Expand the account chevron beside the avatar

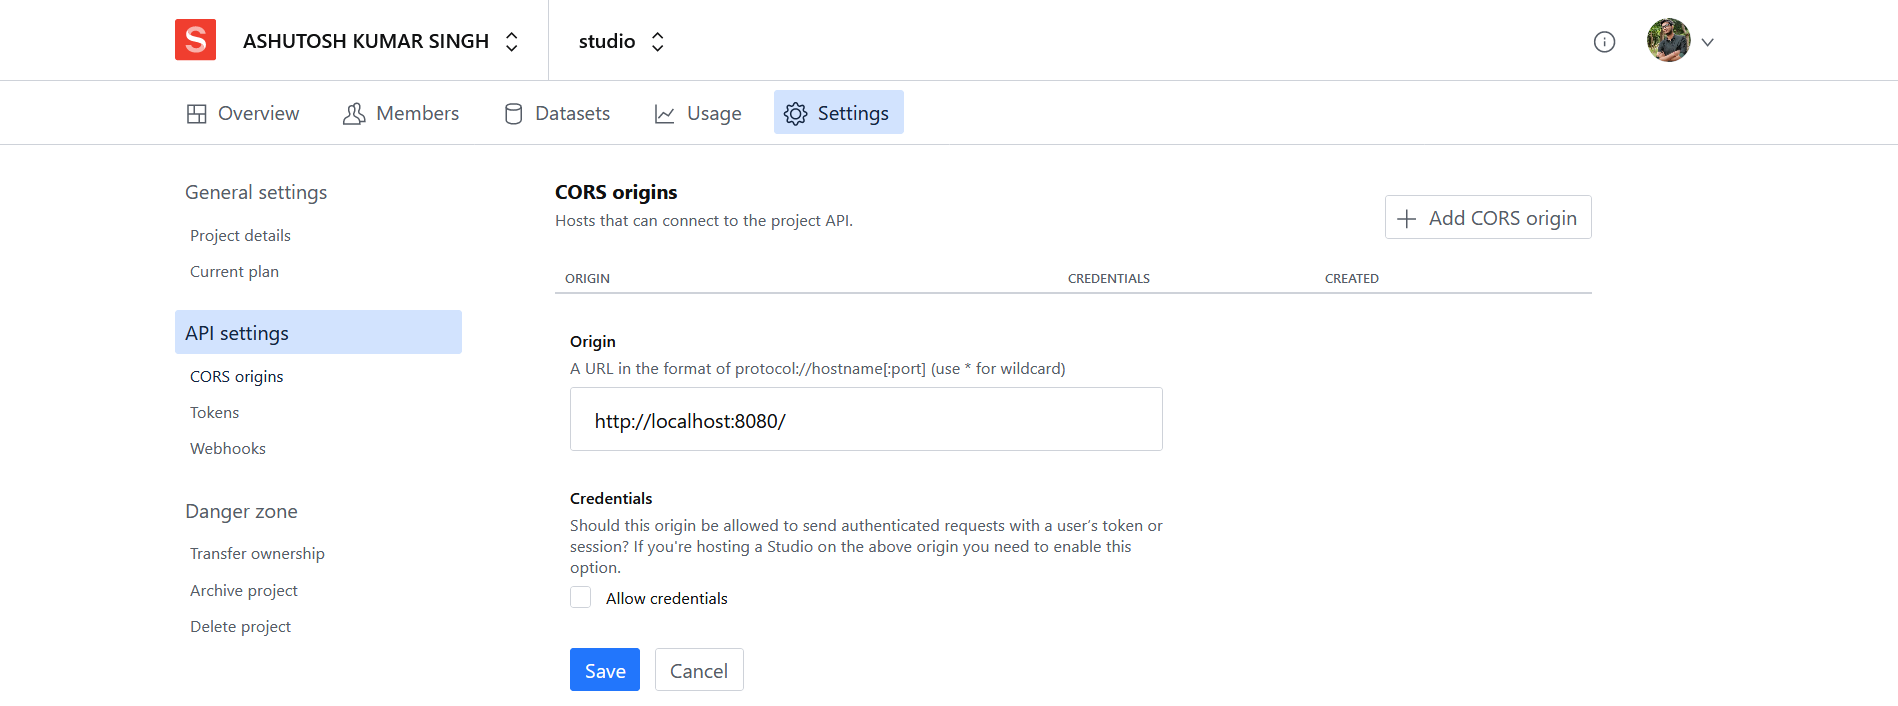1708,41
